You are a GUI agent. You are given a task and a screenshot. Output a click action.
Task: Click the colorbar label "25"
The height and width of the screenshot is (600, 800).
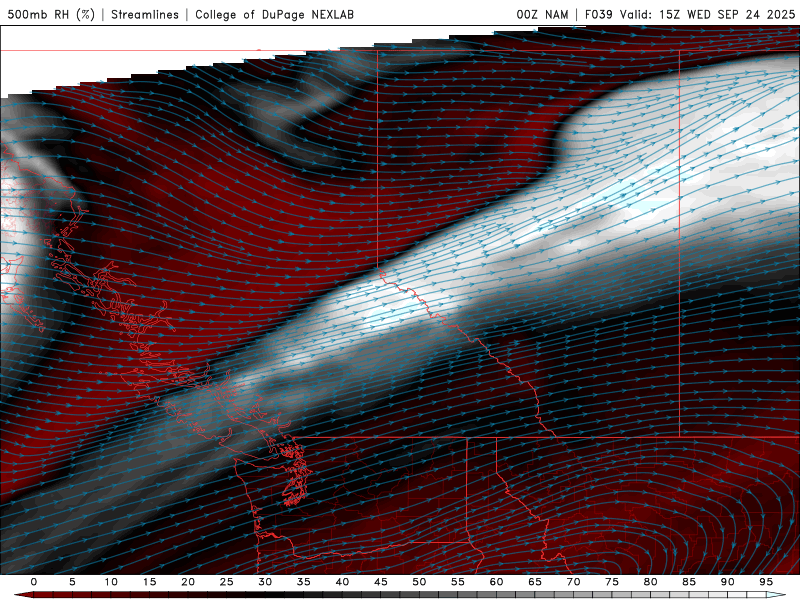(x=226, y=582)
